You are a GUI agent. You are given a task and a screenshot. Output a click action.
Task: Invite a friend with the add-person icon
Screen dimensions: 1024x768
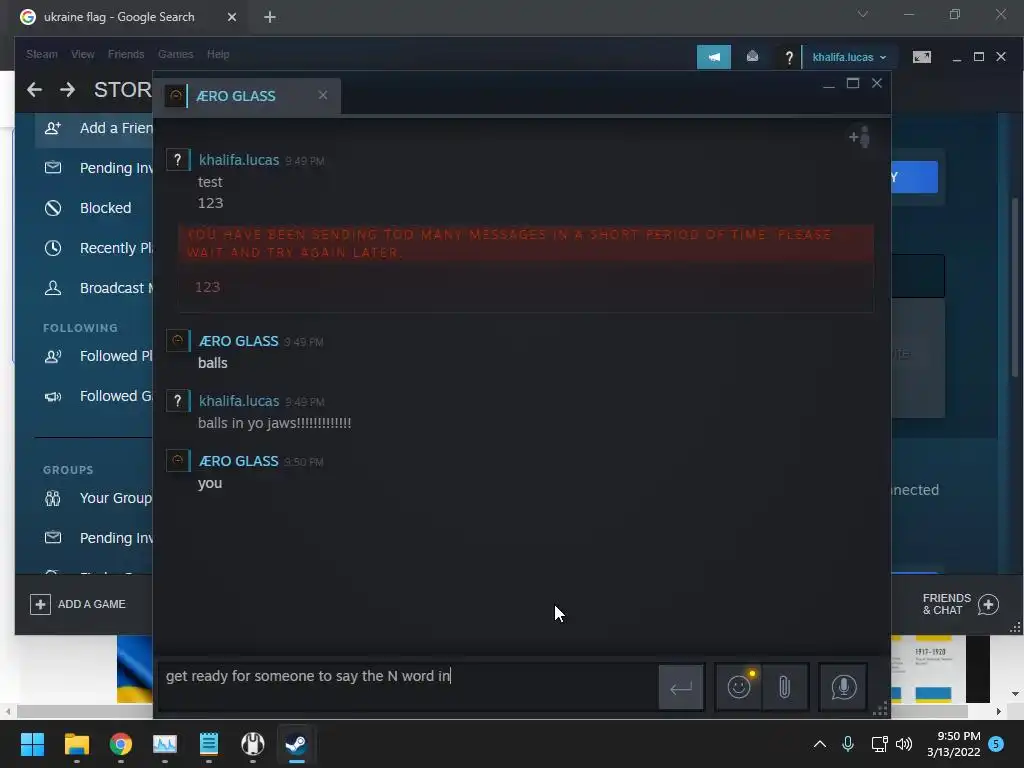point(859,137)
